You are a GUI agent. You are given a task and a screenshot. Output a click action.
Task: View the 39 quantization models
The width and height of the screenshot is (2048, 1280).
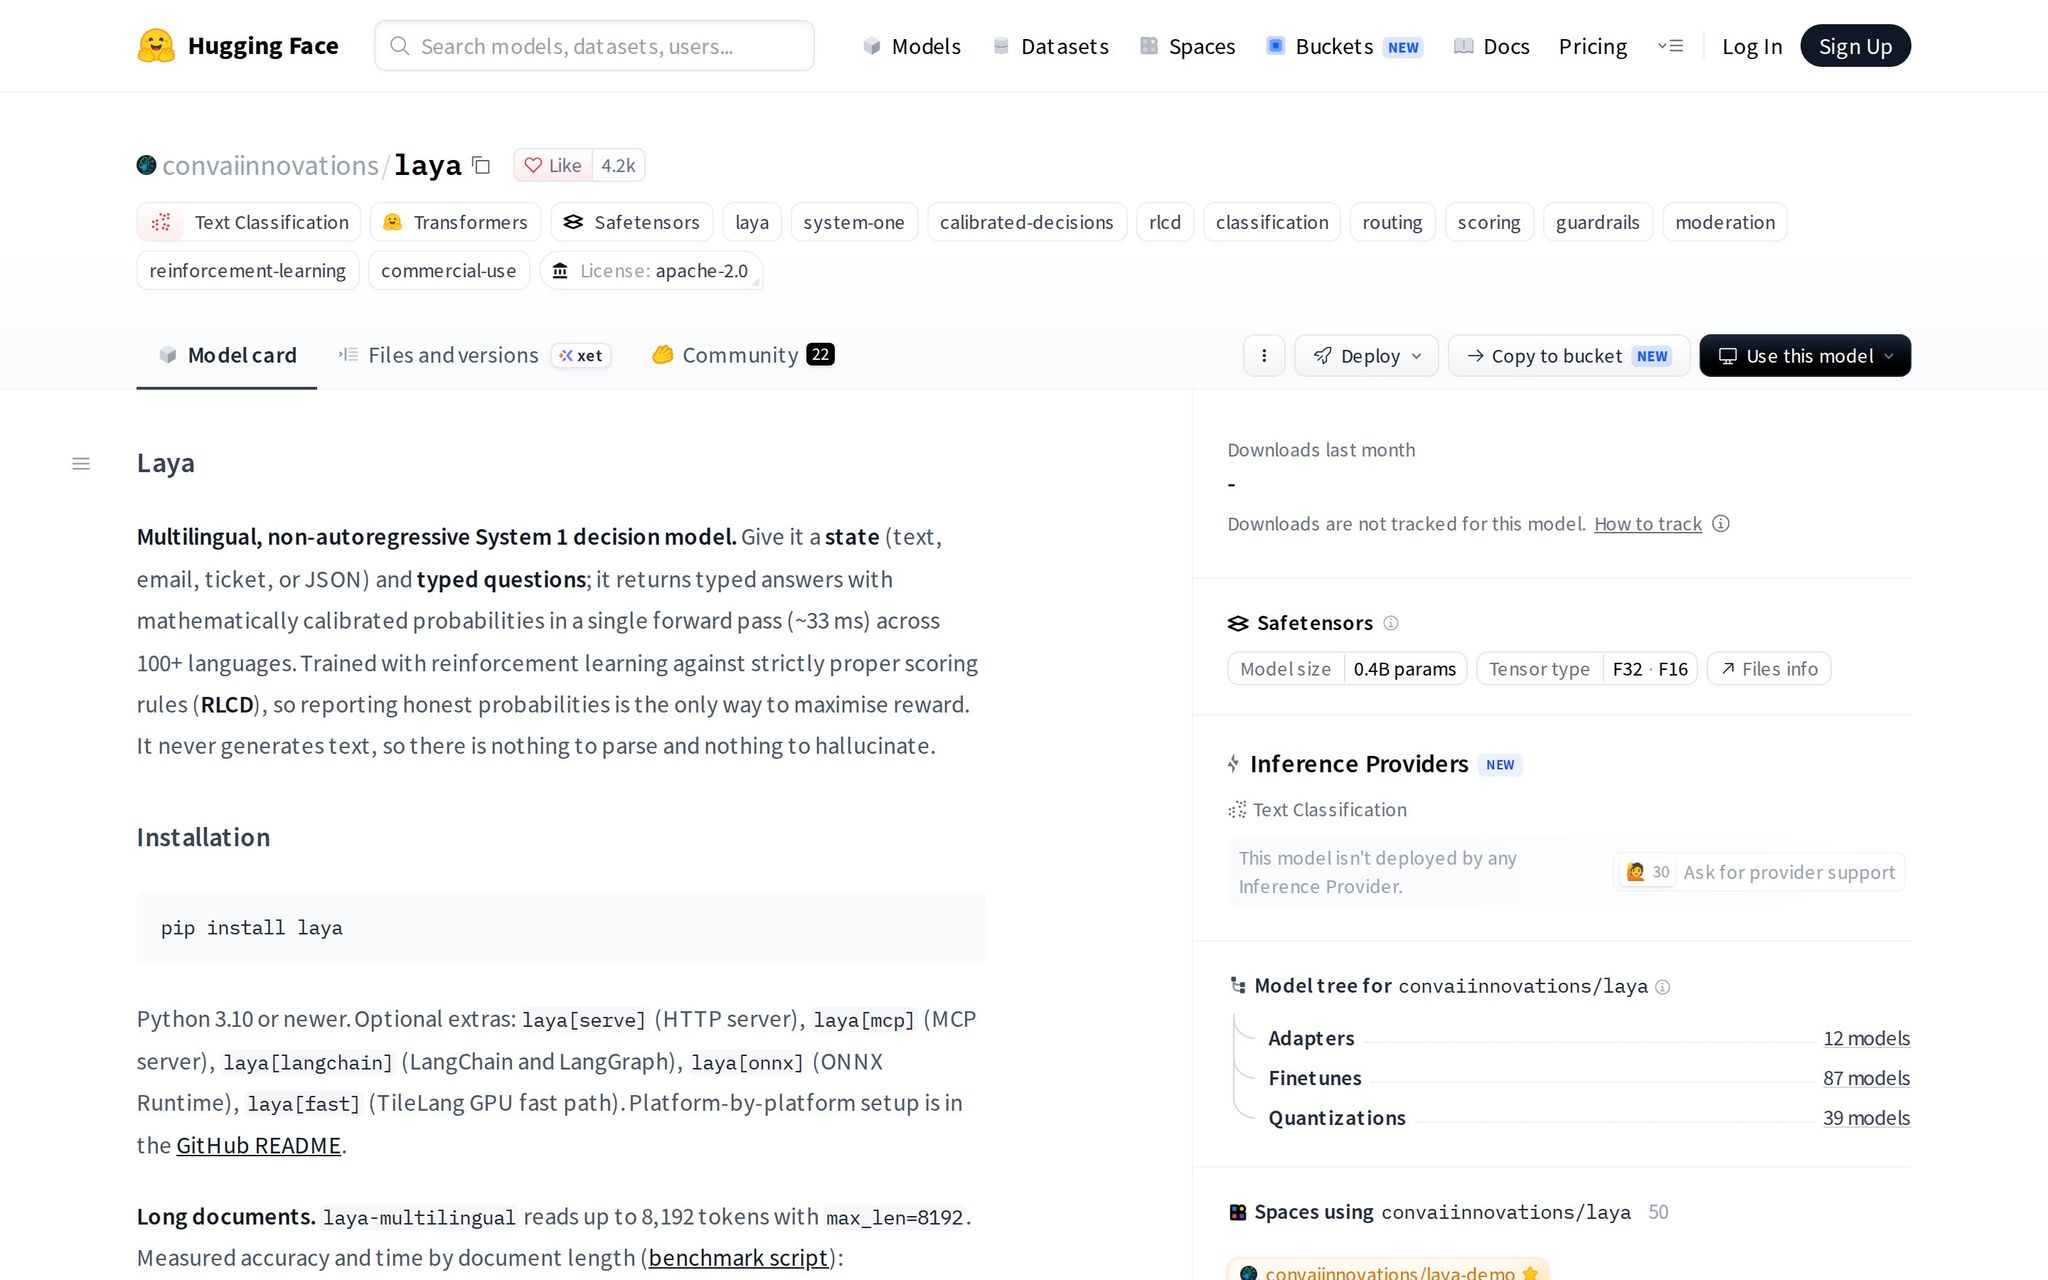pyautogui.click(x=1866, y=1118)
